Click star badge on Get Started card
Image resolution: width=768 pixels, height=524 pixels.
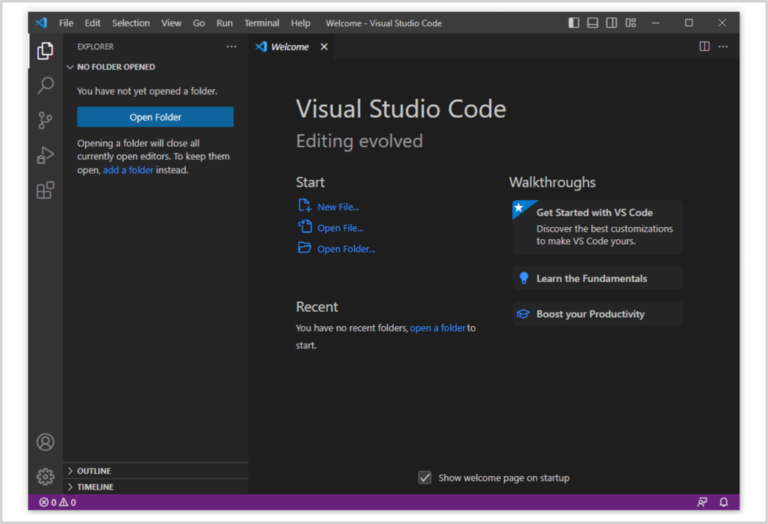(519, 208)
